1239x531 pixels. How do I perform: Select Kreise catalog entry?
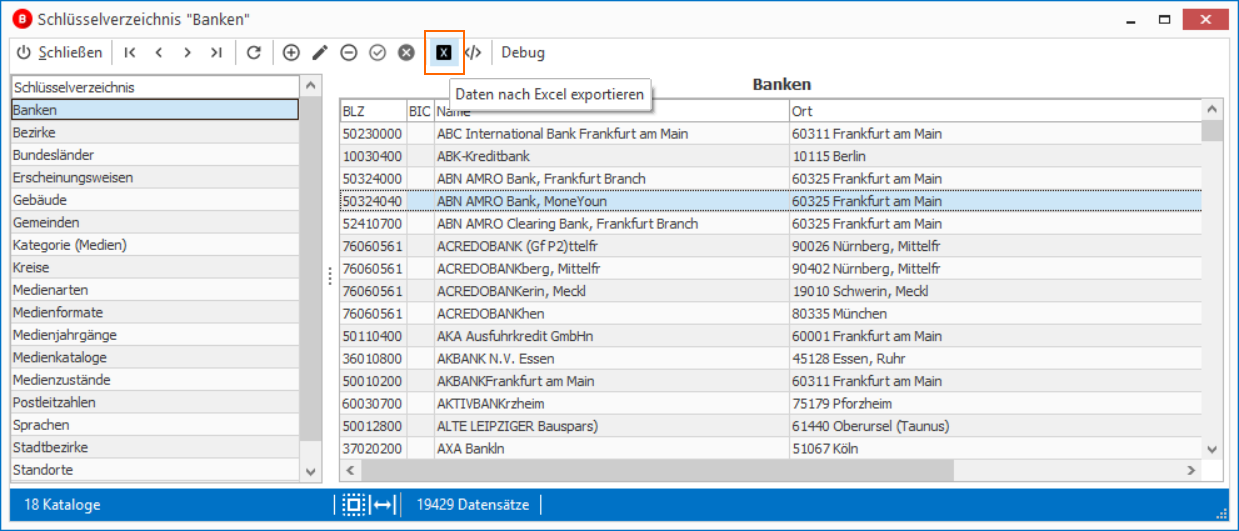click(155, 267)
